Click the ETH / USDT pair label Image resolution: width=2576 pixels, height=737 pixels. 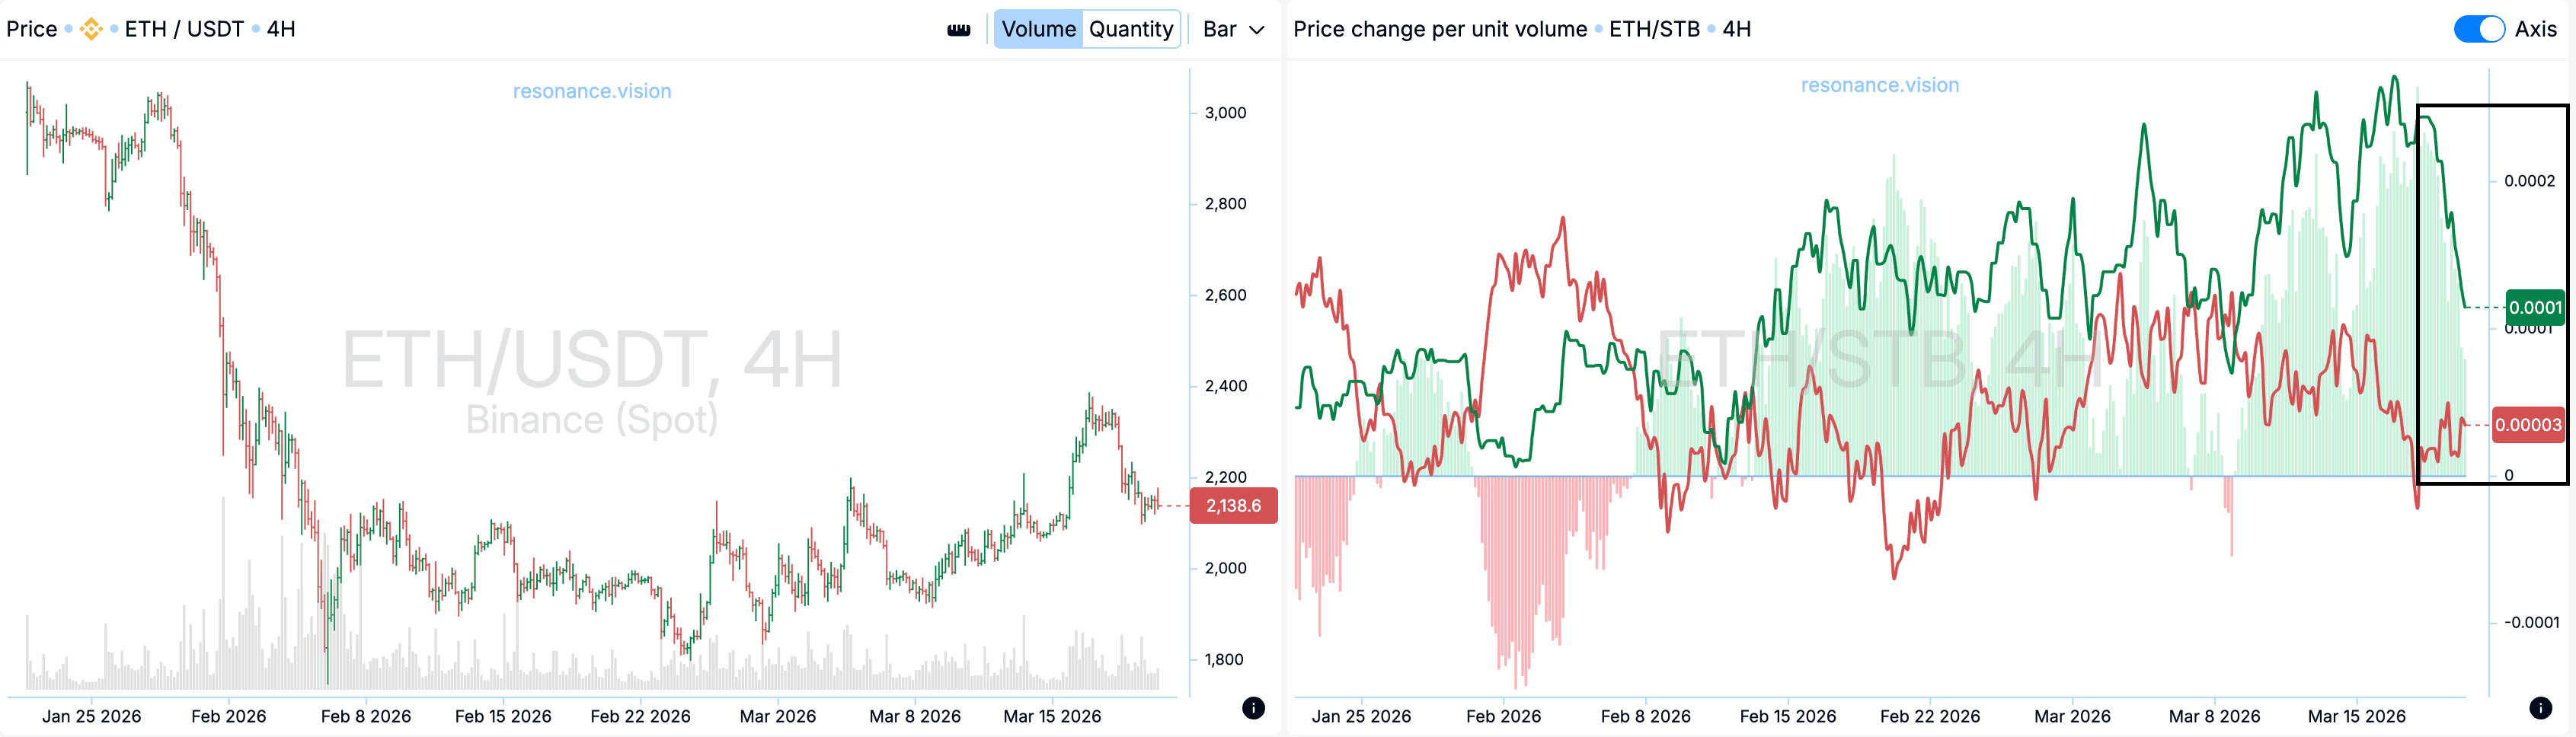tap(184, 29)
